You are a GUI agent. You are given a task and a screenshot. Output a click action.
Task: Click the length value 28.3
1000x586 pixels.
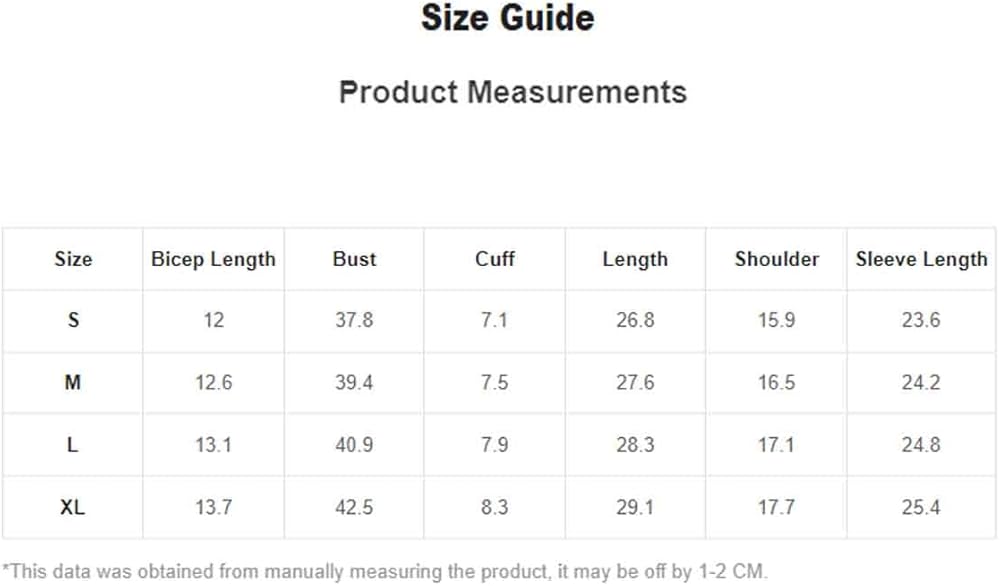point(635,445)
